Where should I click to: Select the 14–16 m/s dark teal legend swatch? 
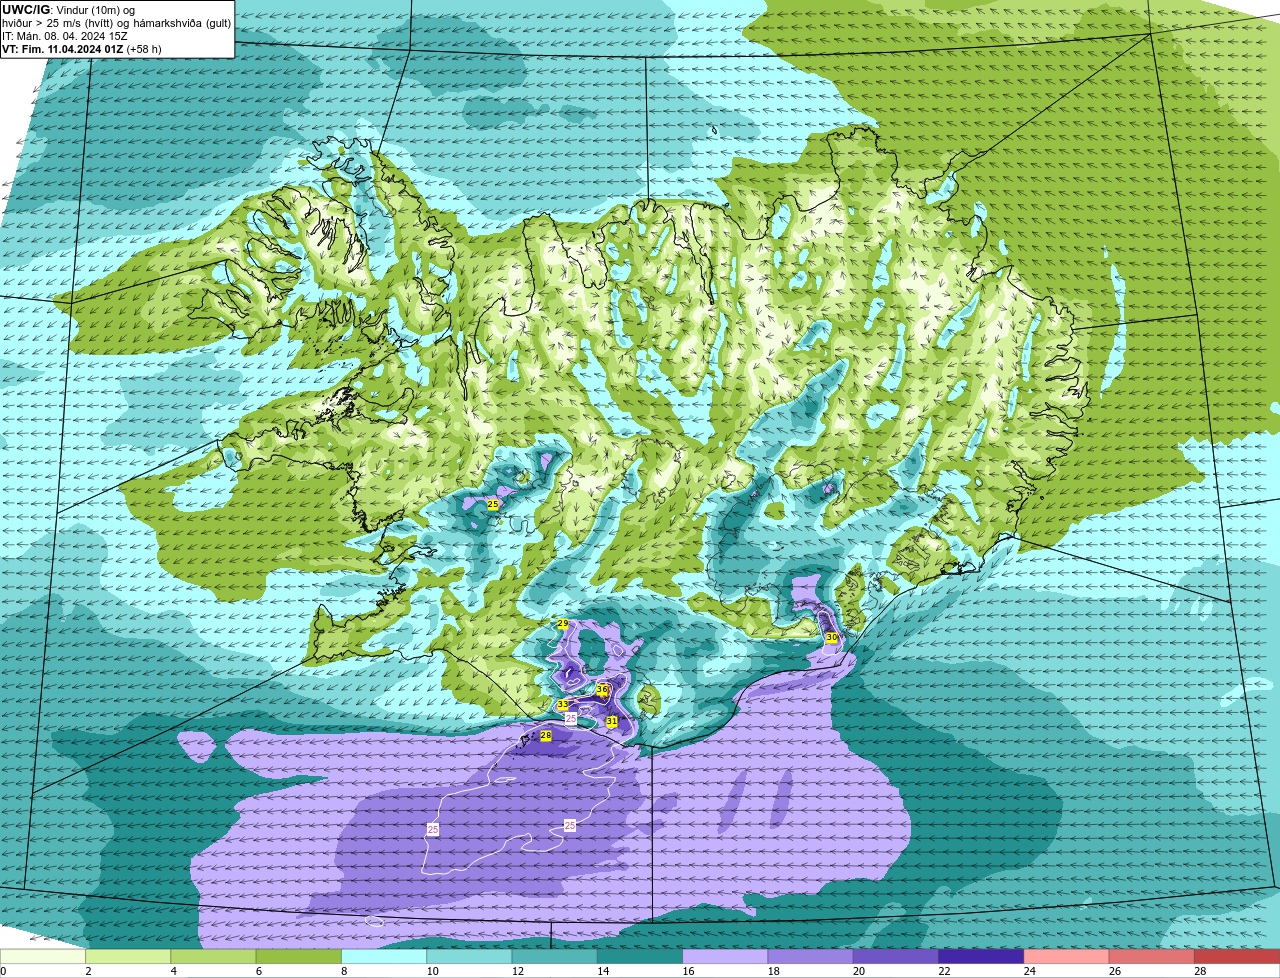640,957
